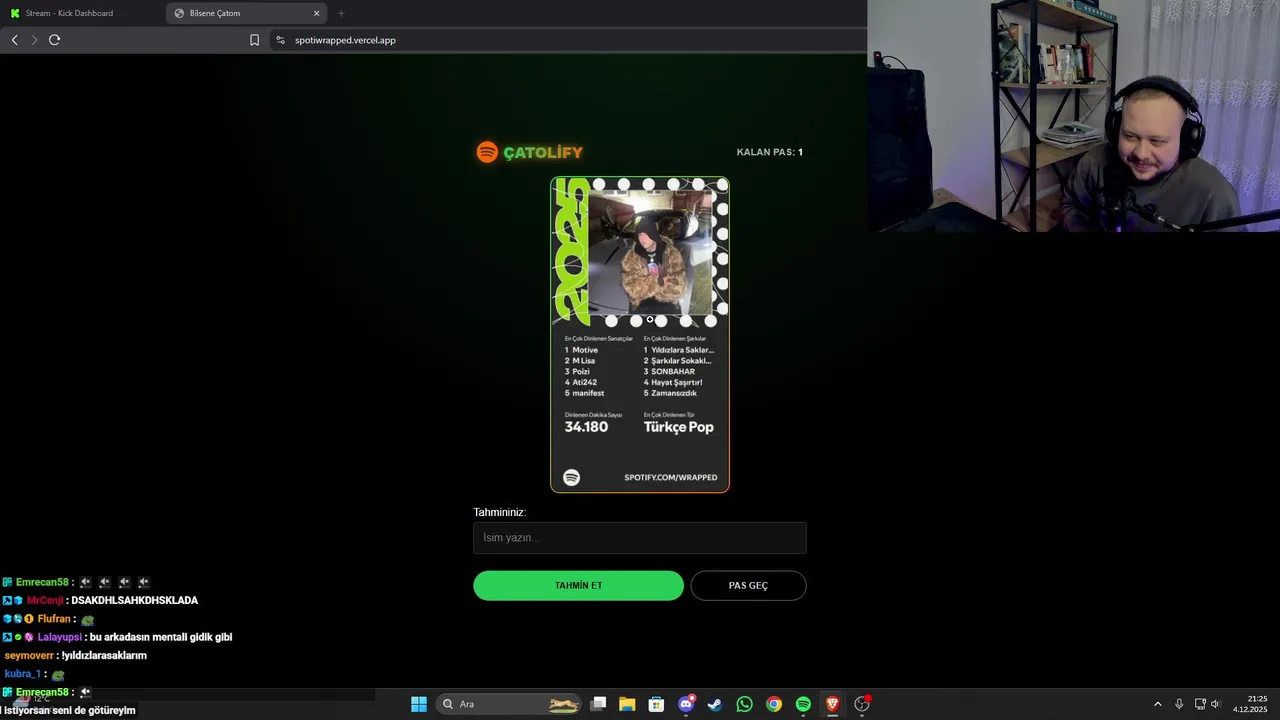Image resolution: width=1280 pixels, height=720 pixels.
Task: Open a new browser tab
Action: tap(341, 13)
